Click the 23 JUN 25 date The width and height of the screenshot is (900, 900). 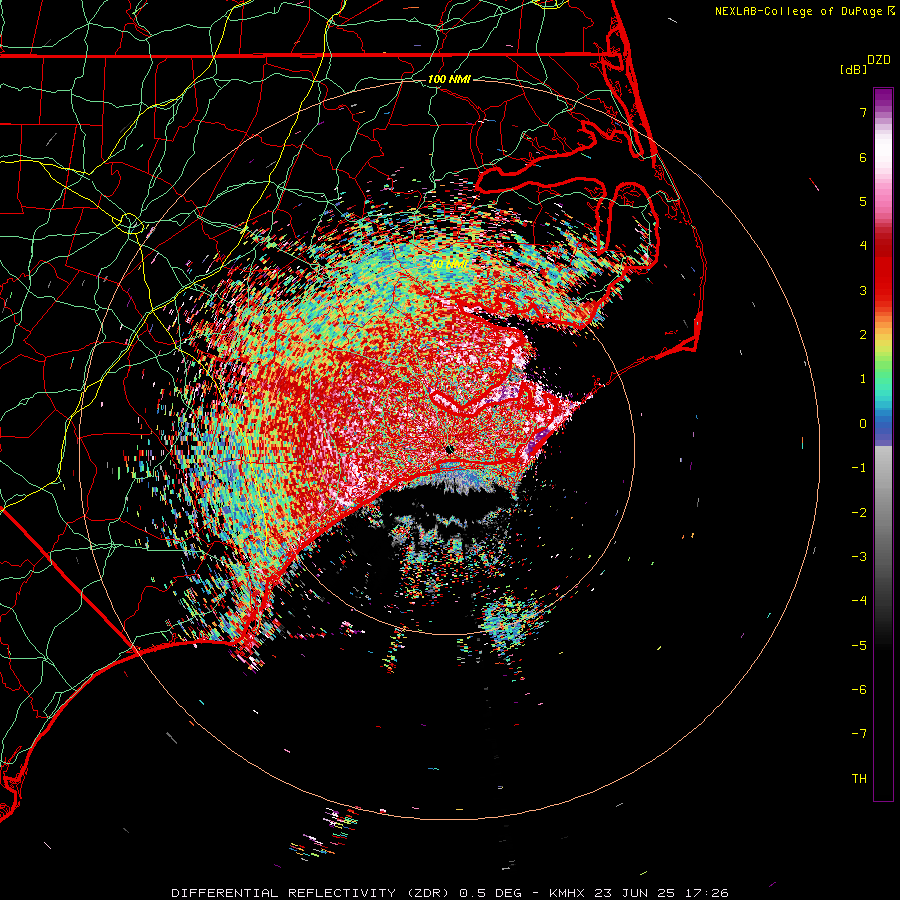[x=635, y=893]
